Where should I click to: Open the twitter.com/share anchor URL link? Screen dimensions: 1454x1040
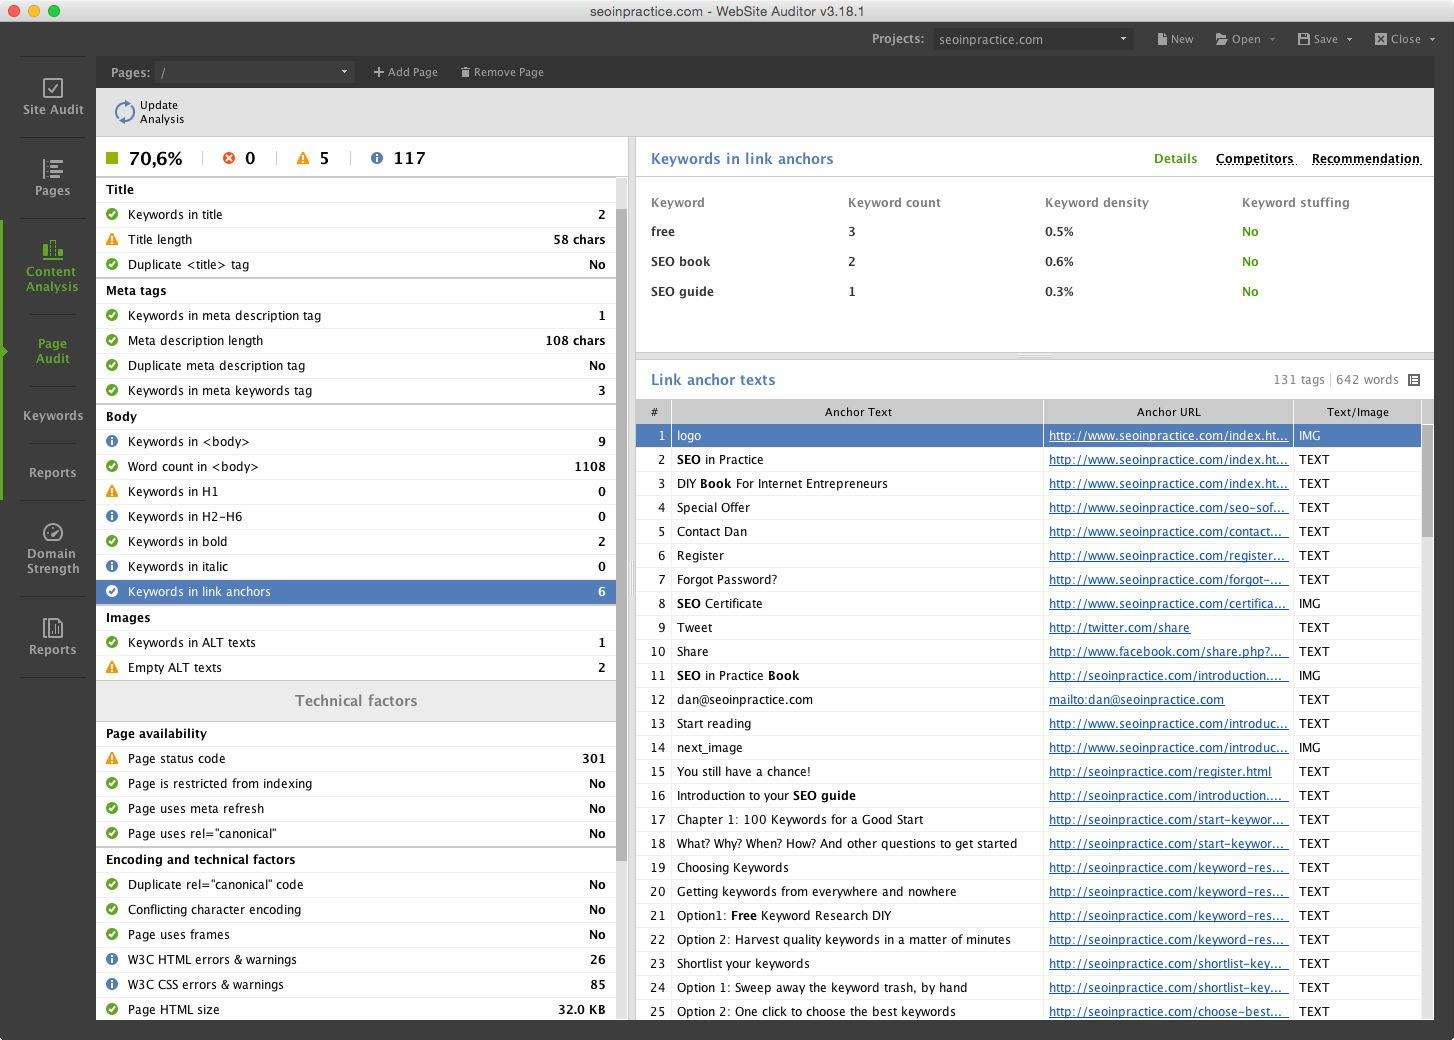pyautogui.click(x=1118, y=628)
